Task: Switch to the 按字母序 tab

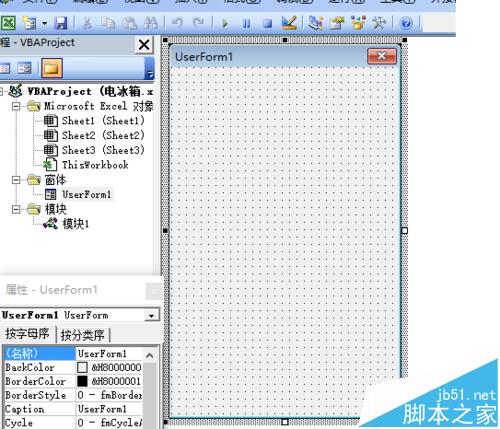Action: click(27, 334)
